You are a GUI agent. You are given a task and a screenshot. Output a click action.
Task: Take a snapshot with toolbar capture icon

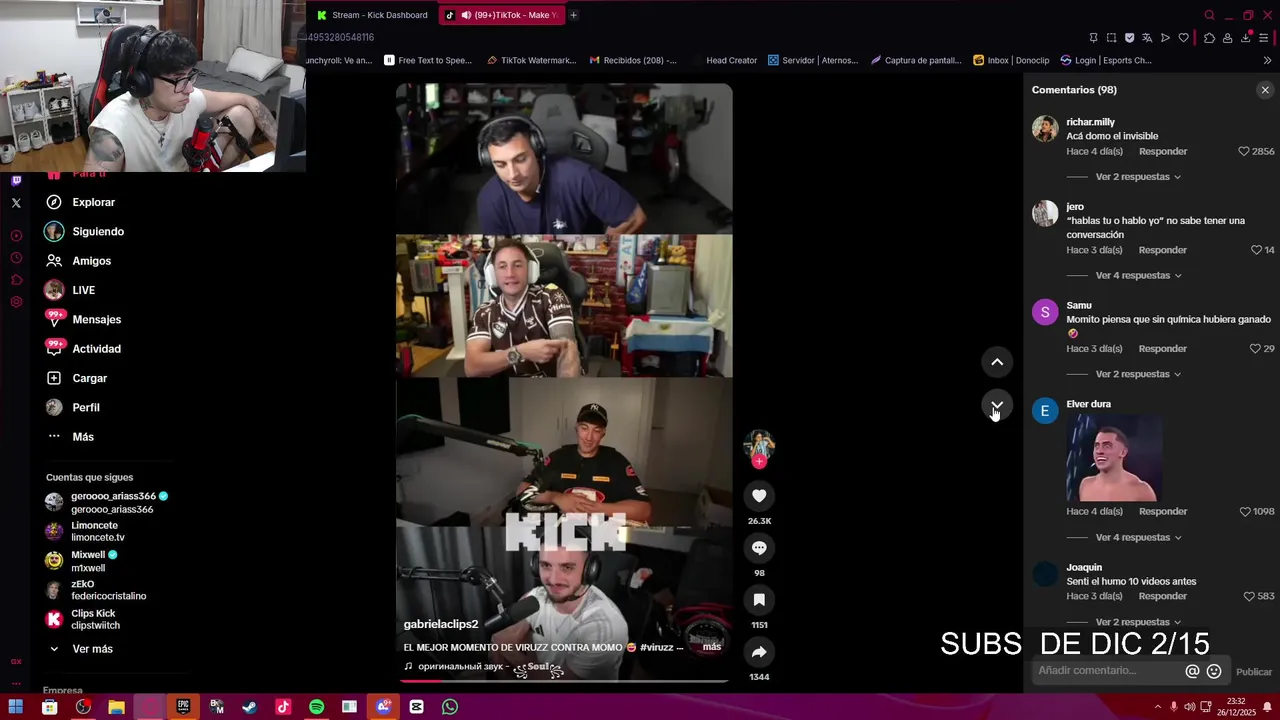click(x=1111, y=38)
